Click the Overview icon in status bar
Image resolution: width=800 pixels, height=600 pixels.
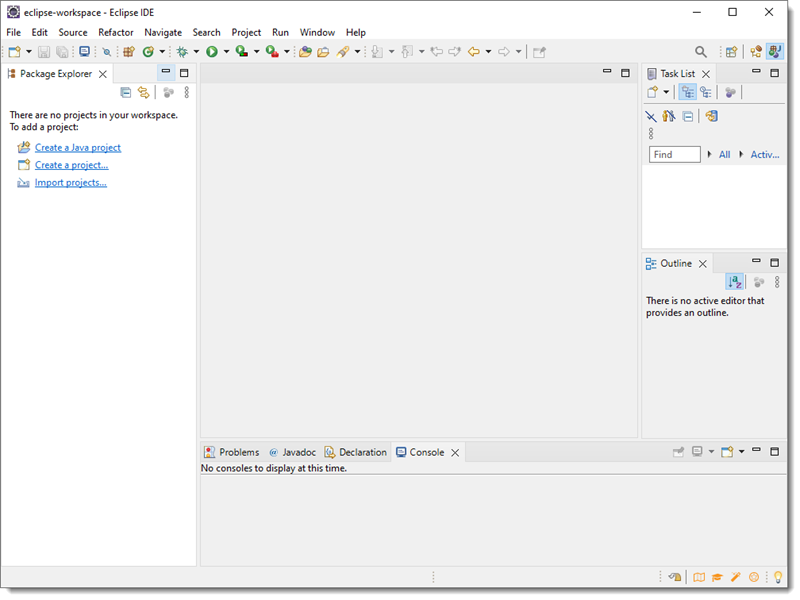pyautogui.click(x=699, y=577)
